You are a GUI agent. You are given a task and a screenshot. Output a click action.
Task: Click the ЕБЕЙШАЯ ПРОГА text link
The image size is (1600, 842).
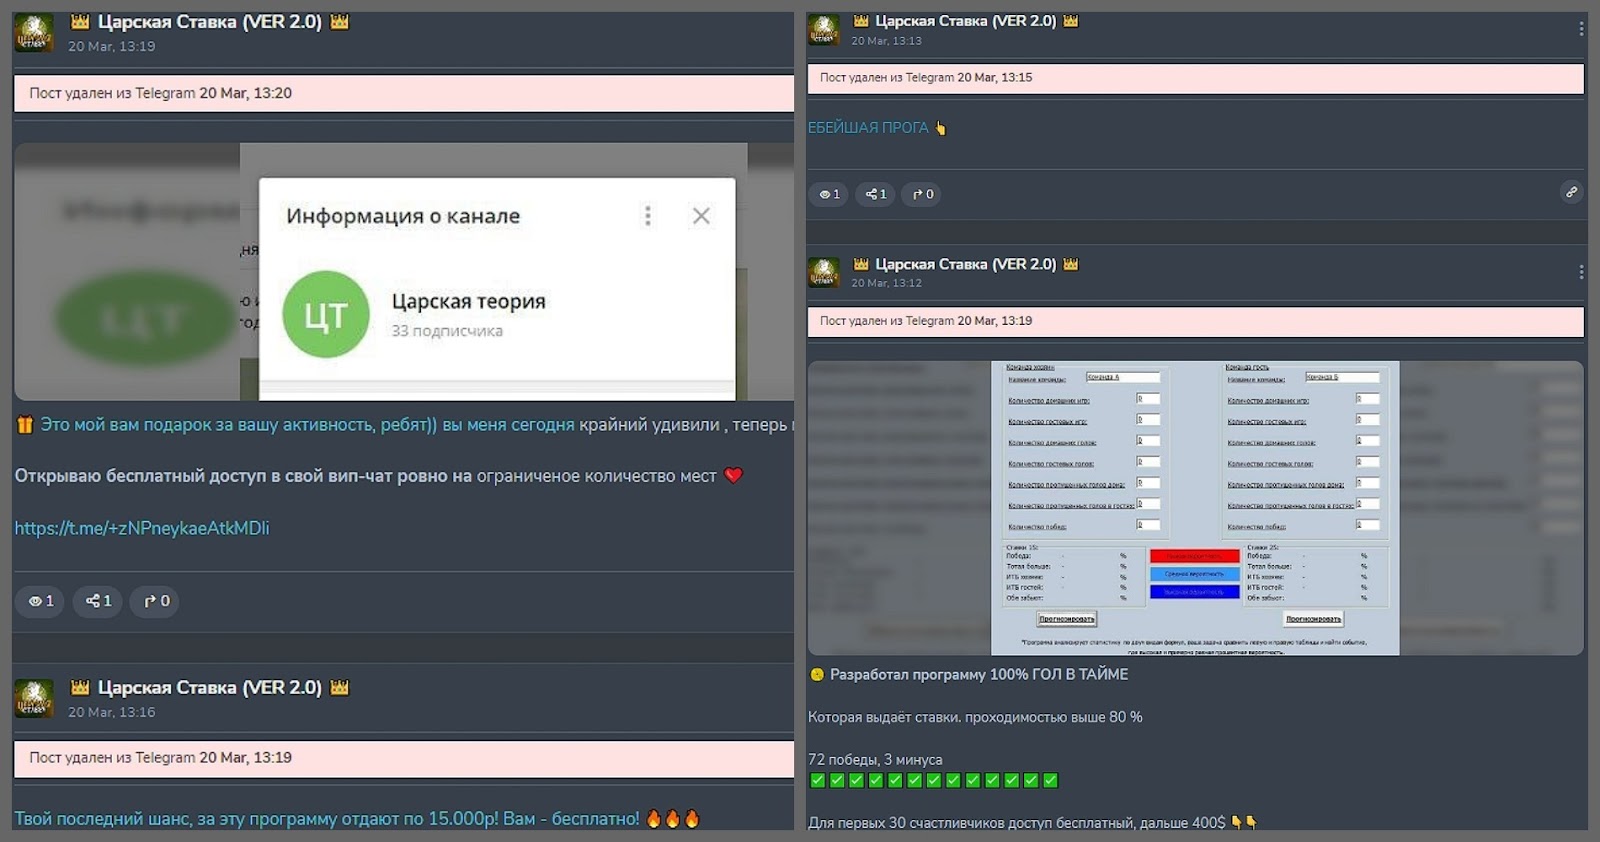(x=868, y=128)
